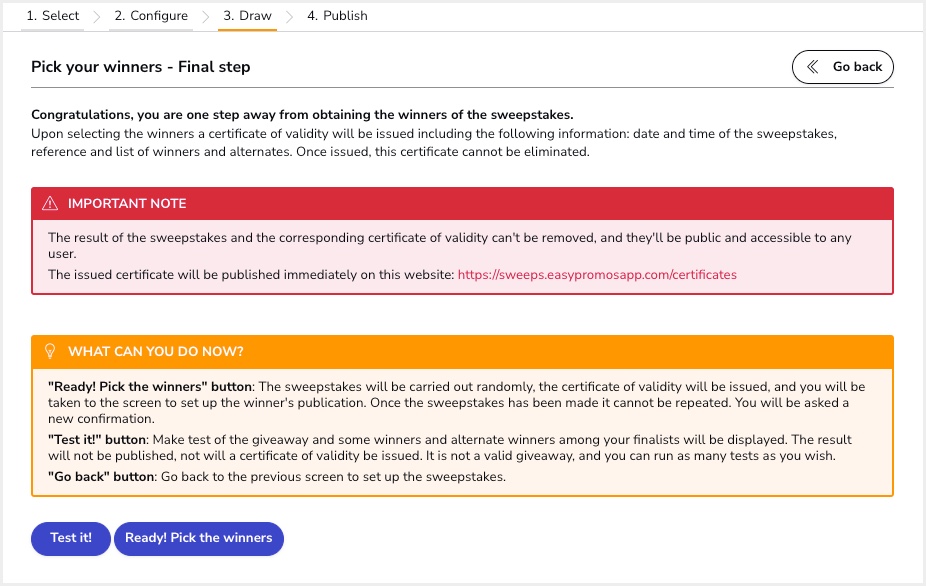Switch to the 2. Configure step tab
Image resolution: width=926 pixels, height=587 pixels.
(x=151, y=16)
